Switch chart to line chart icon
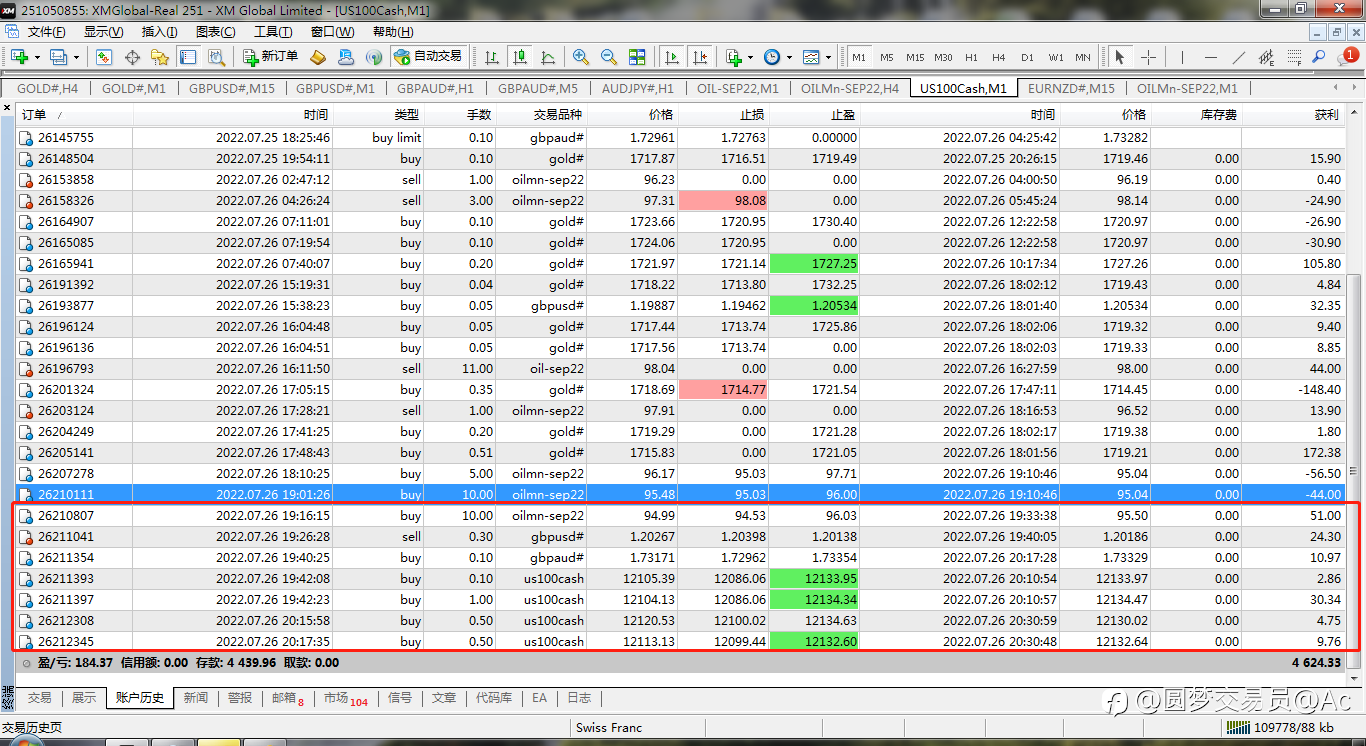 (x=548, y=57)
